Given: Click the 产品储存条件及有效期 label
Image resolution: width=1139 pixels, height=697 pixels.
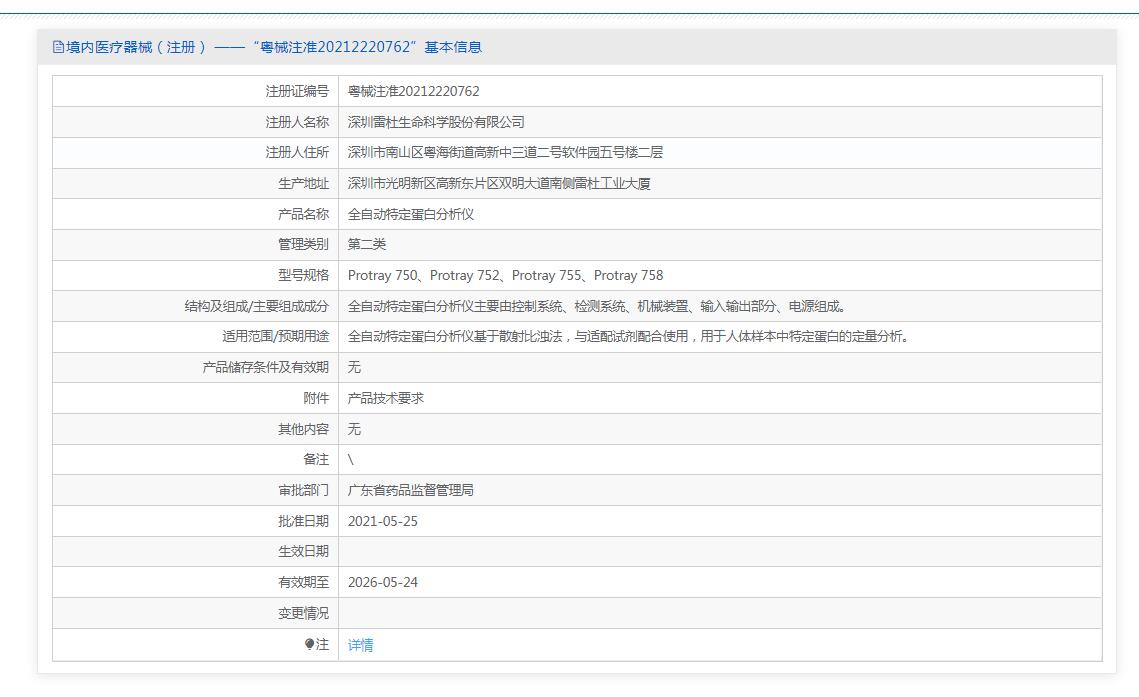Looking at the screenshot, I should pos(265,367).
